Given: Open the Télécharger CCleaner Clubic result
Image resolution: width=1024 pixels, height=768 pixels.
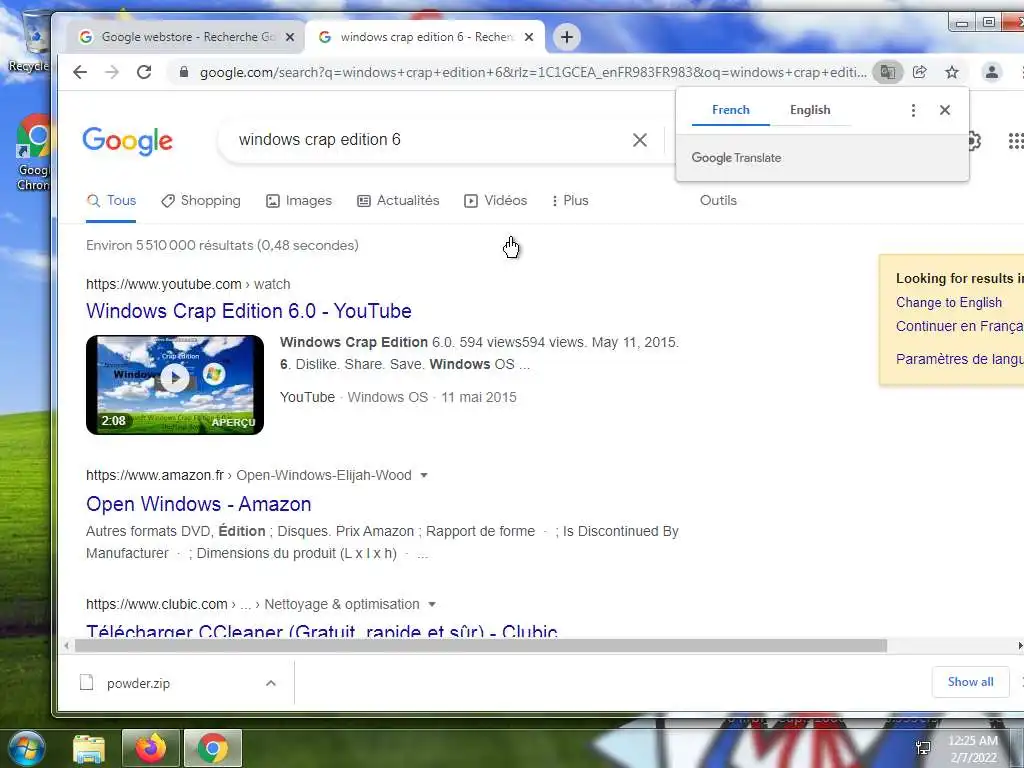Looking at the screenshot, I should pos(322,631).
